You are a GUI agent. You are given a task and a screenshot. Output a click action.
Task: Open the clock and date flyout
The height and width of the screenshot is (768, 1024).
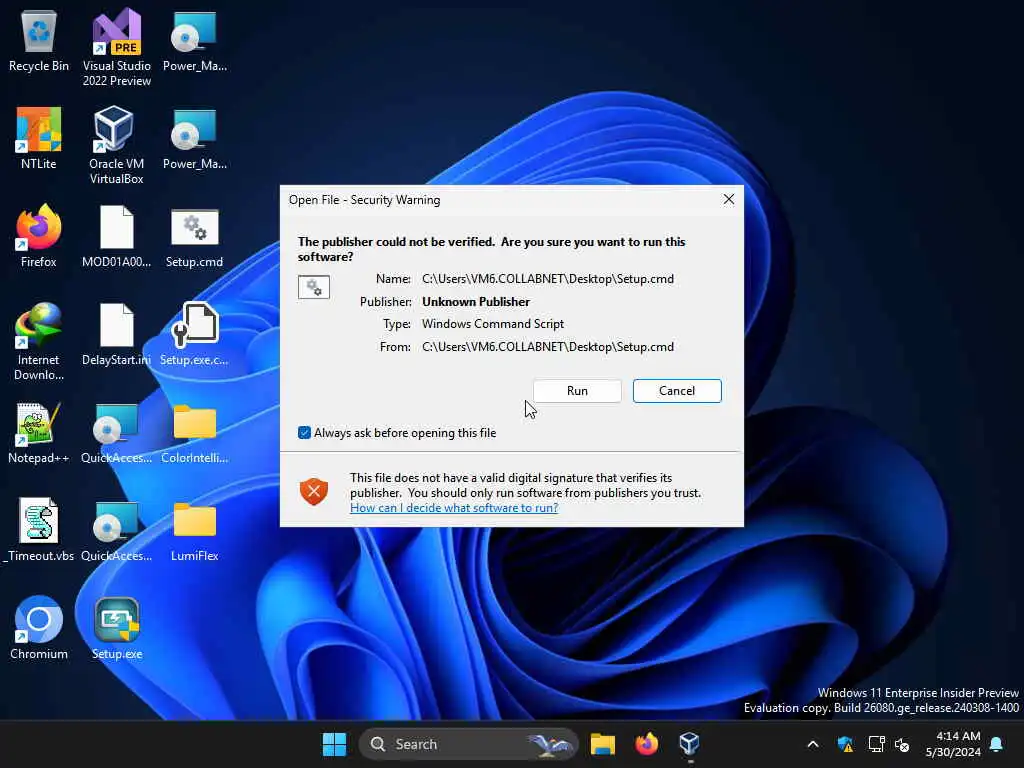(953, 744)
